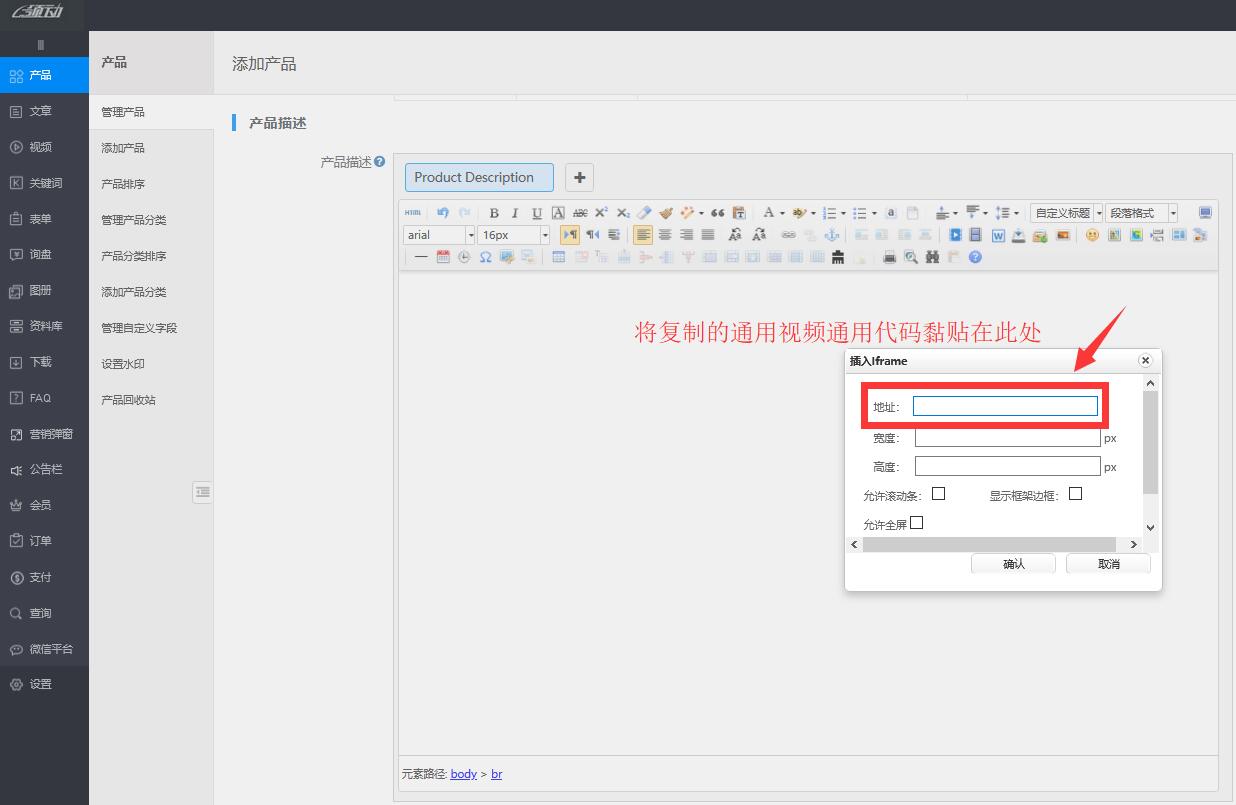1236x805 pixels.
Task: Click the eraser clear formatting icon
Action: pos(644,213)
